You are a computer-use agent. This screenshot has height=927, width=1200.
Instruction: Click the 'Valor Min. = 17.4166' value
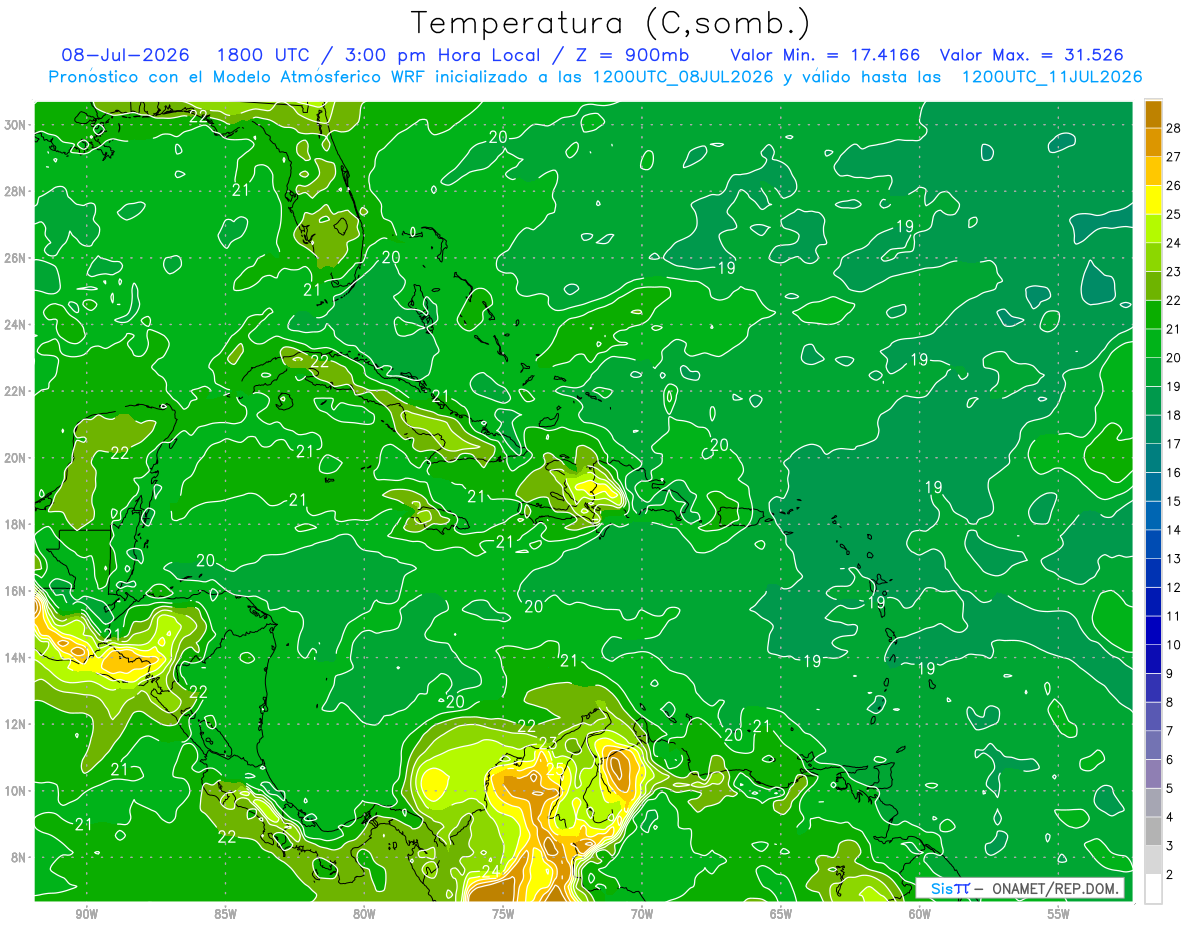coord(826,55)
